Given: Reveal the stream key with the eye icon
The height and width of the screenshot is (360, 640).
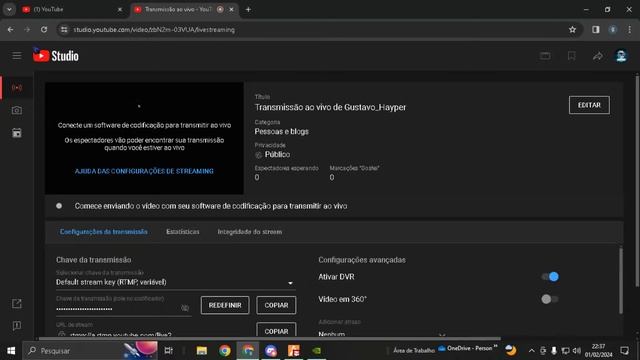Looking at the screenshot, I should coord(185,308).
